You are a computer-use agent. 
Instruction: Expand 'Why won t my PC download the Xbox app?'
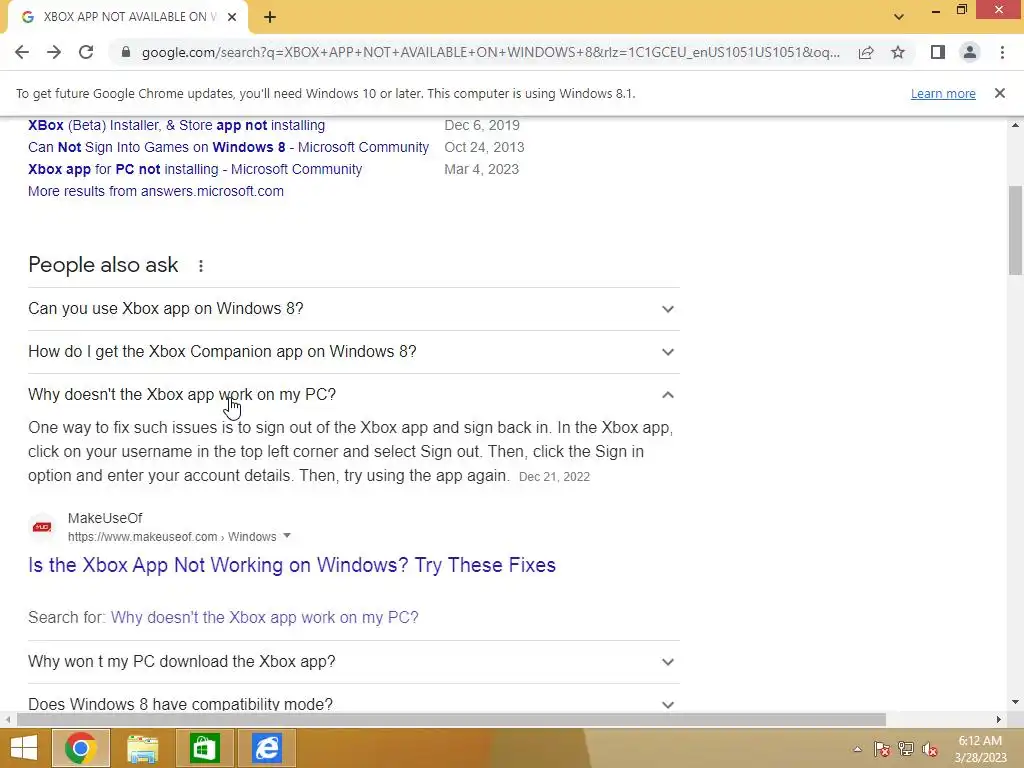click(x=353, y=662)
